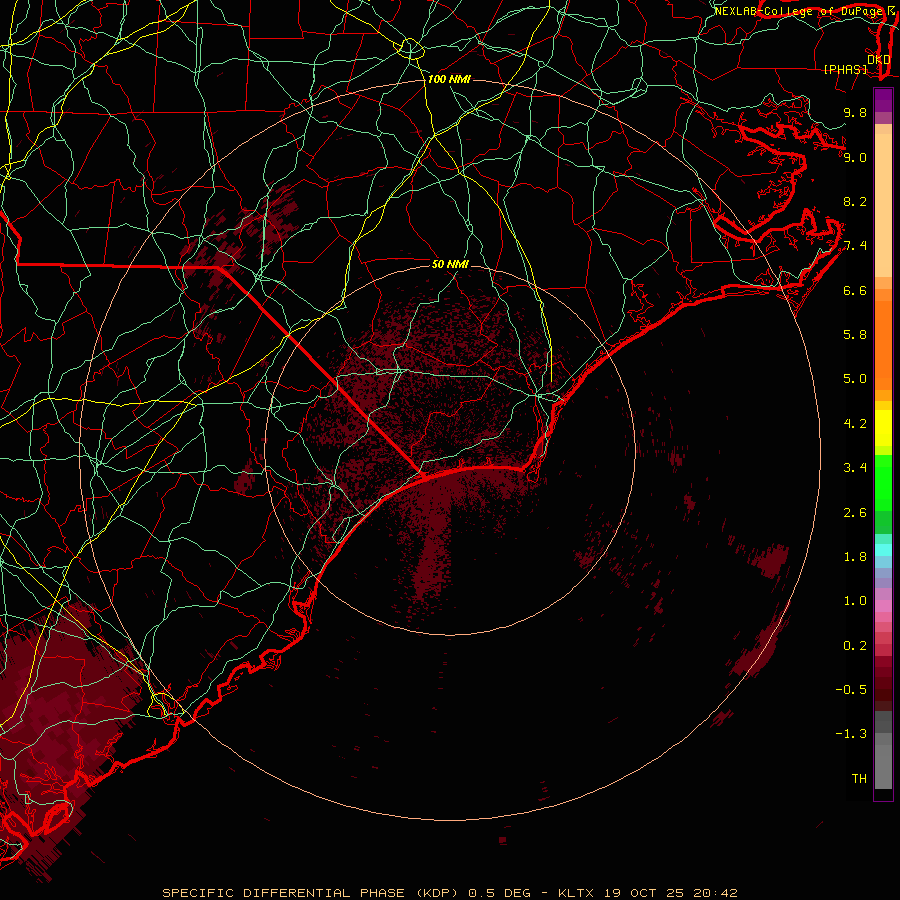Click the KLTX station identifier in caption
Screen dimensions: 900x900
pyautogui.click(x=578, y=893)
